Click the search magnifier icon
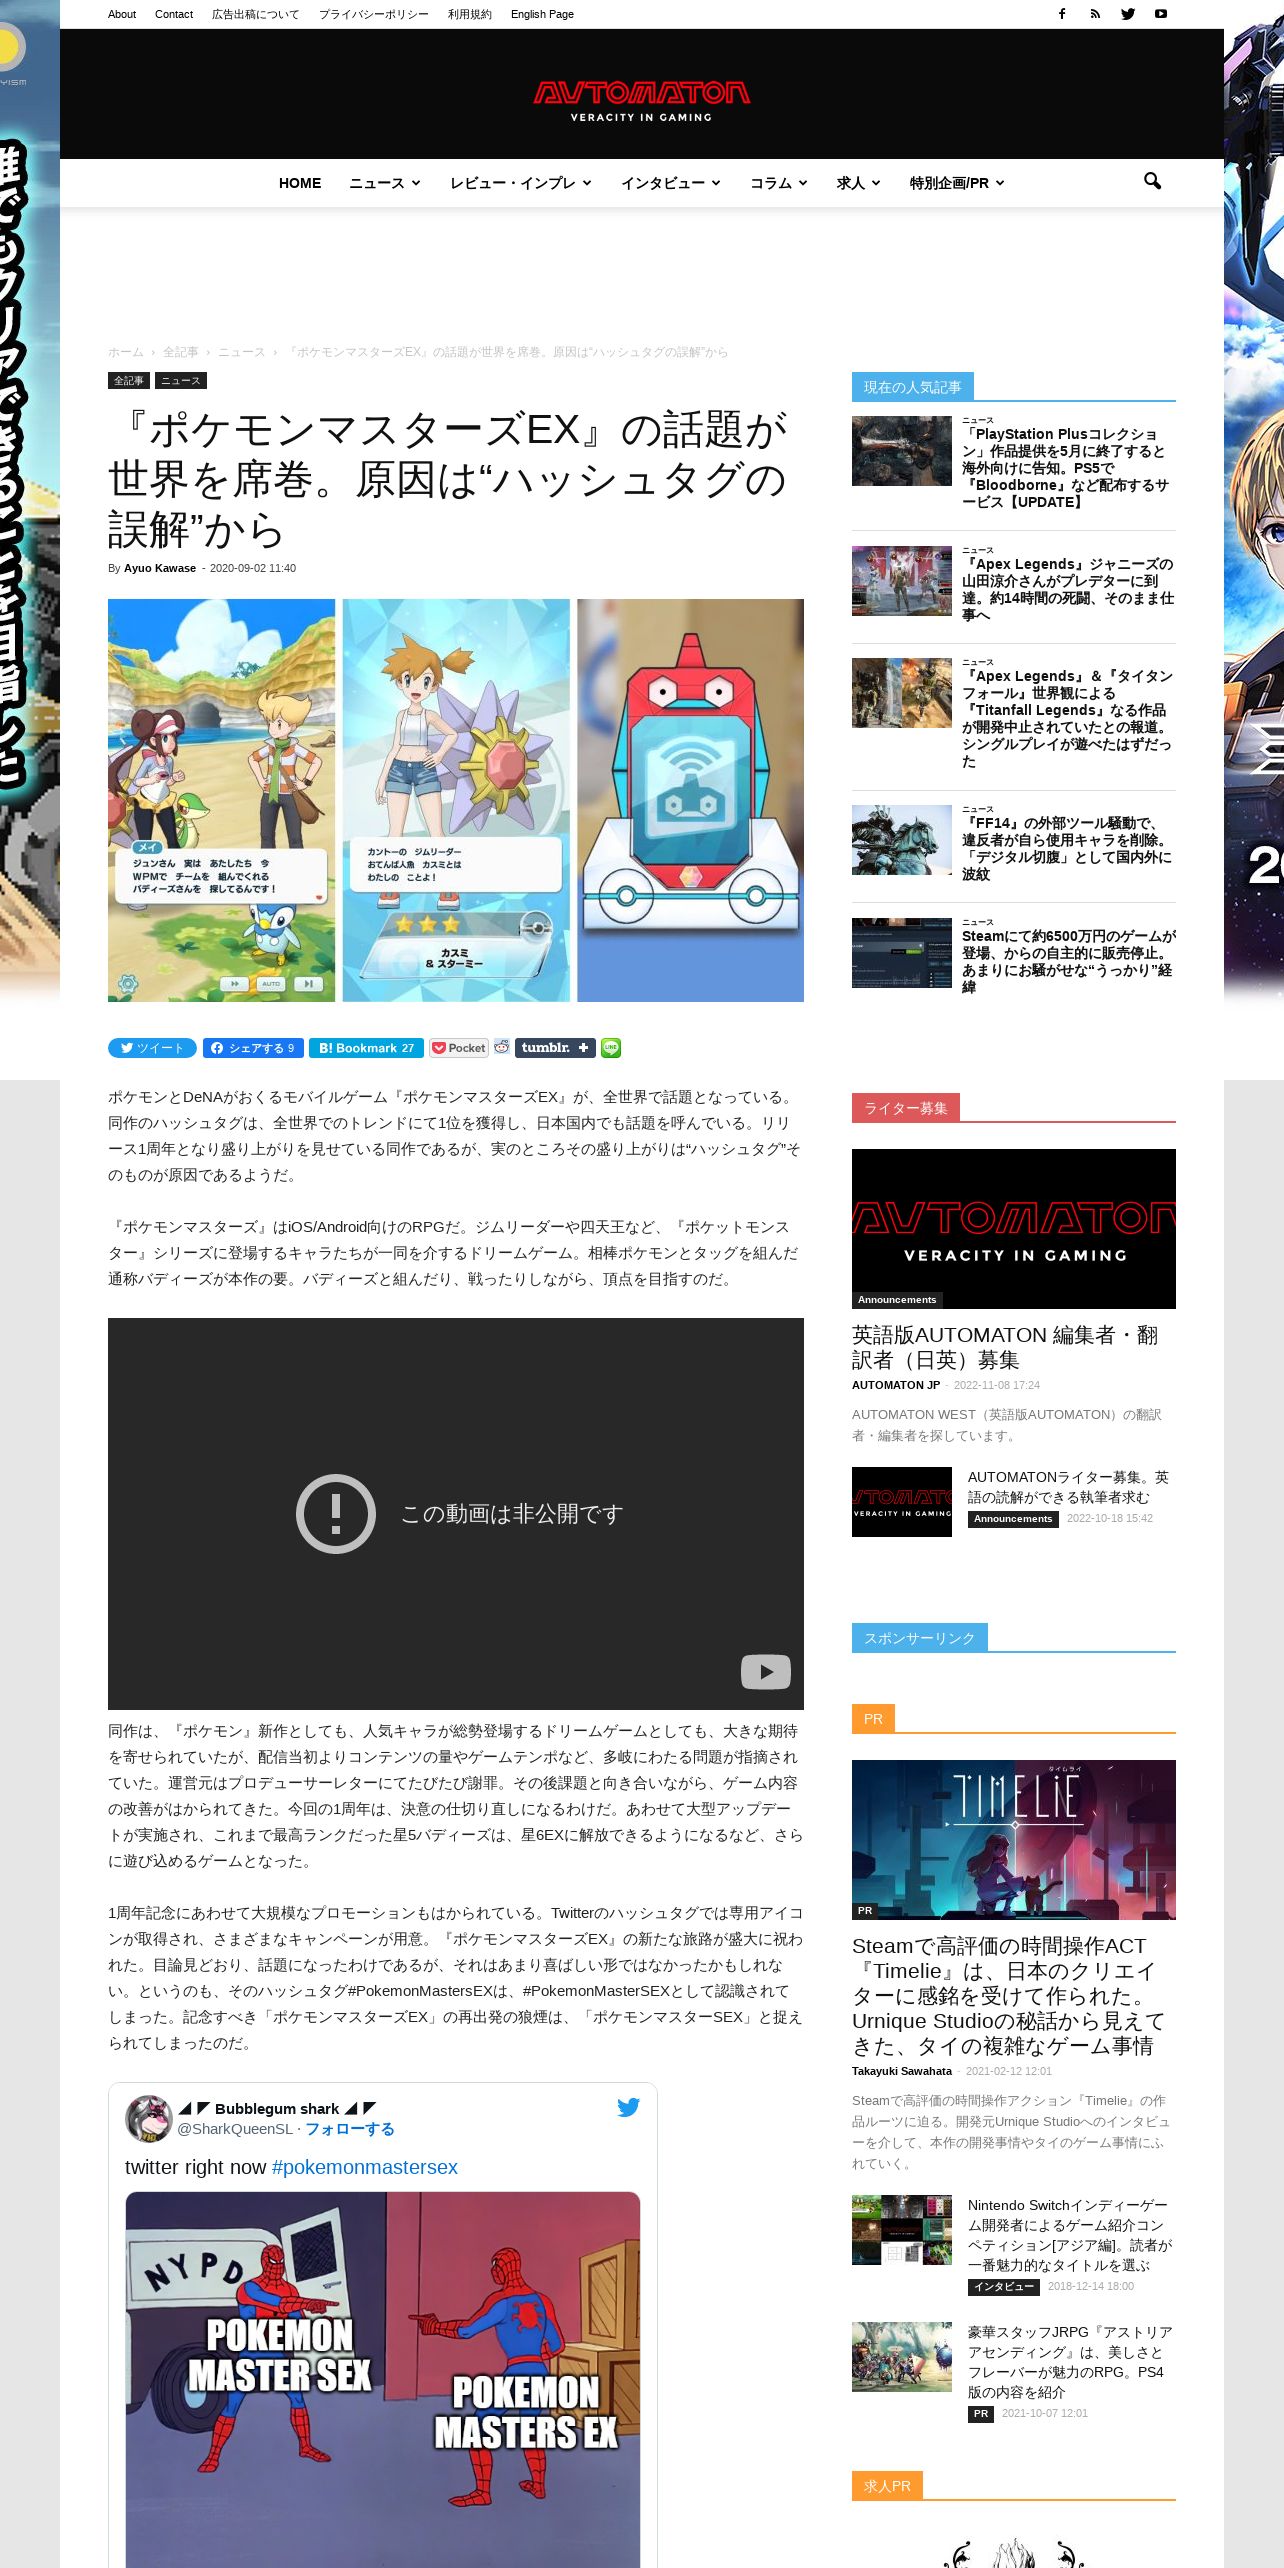Screen dimensions: 1284x2568 click(x=1152, y=181)
